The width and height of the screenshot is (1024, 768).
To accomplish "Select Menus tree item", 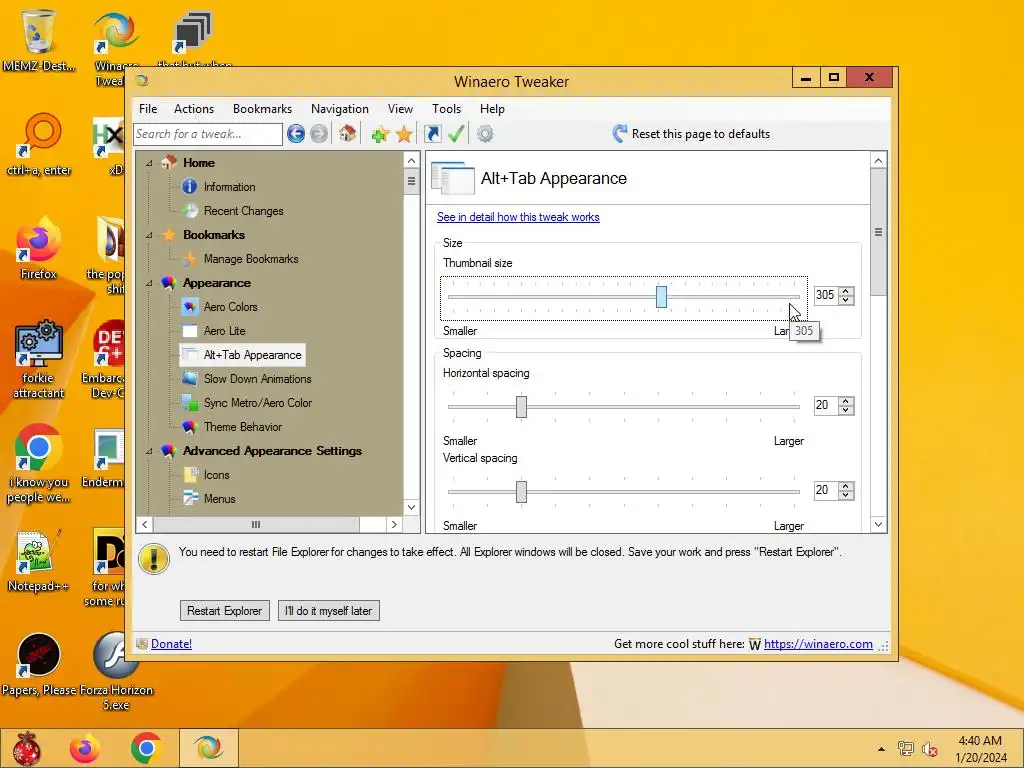I will (219, 499).
